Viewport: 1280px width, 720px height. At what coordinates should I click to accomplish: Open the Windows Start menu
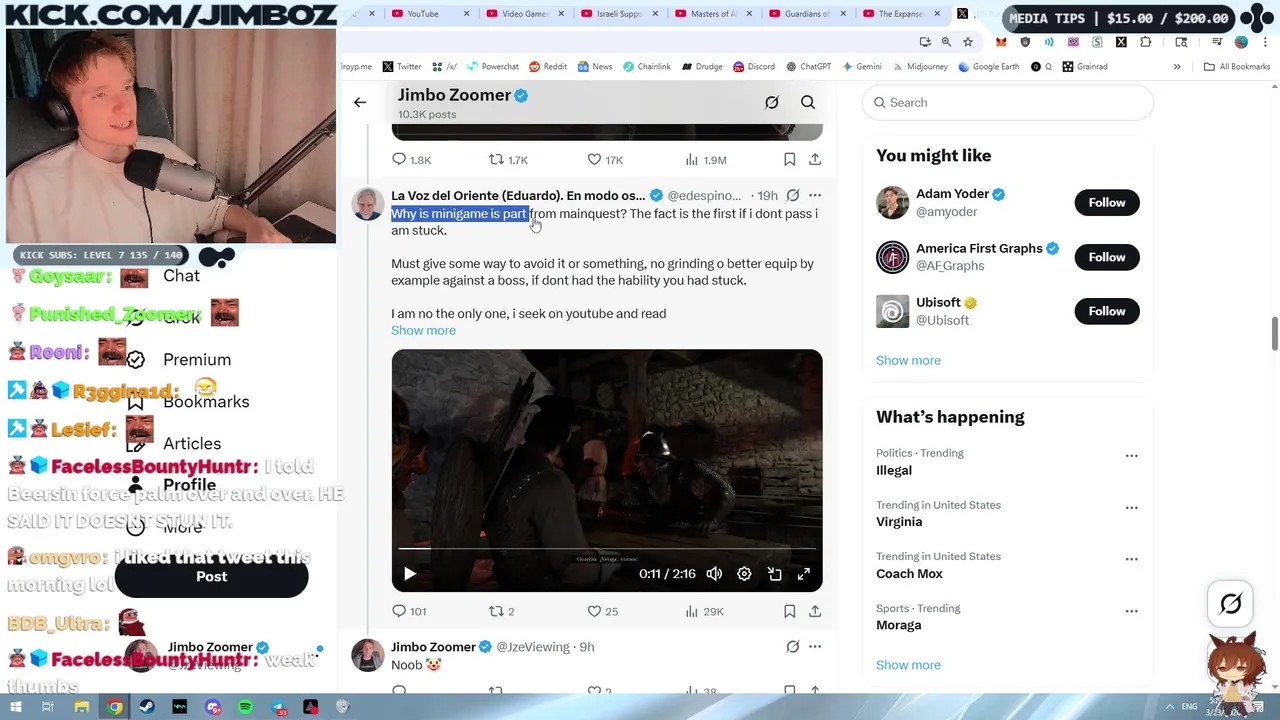point(16,707)
